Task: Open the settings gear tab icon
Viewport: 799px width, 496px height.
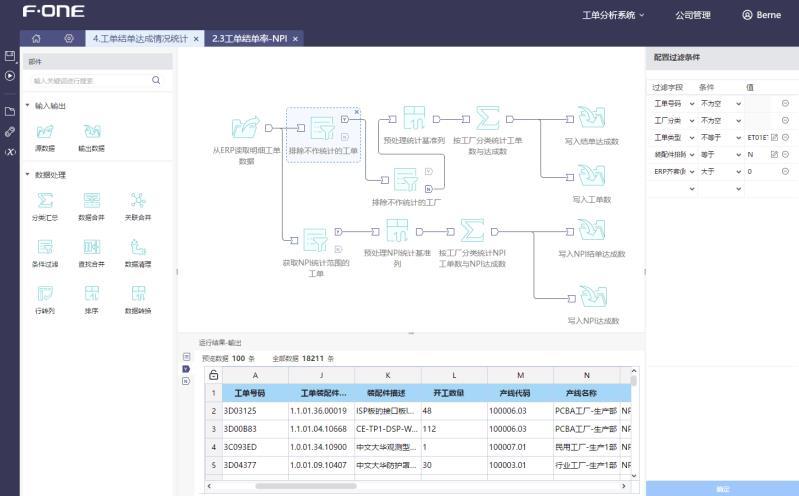Action: 69,38
